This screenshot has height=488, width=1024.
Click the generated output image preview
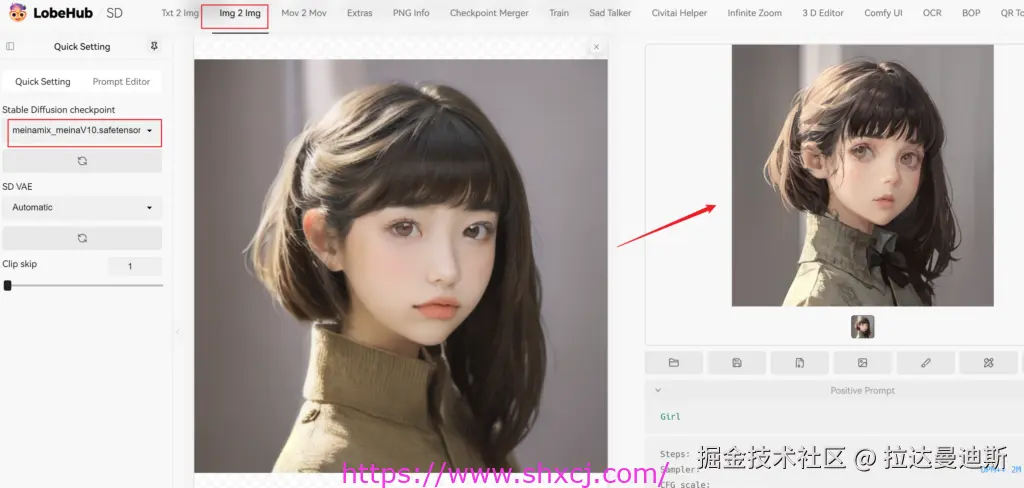click(862, 175)
